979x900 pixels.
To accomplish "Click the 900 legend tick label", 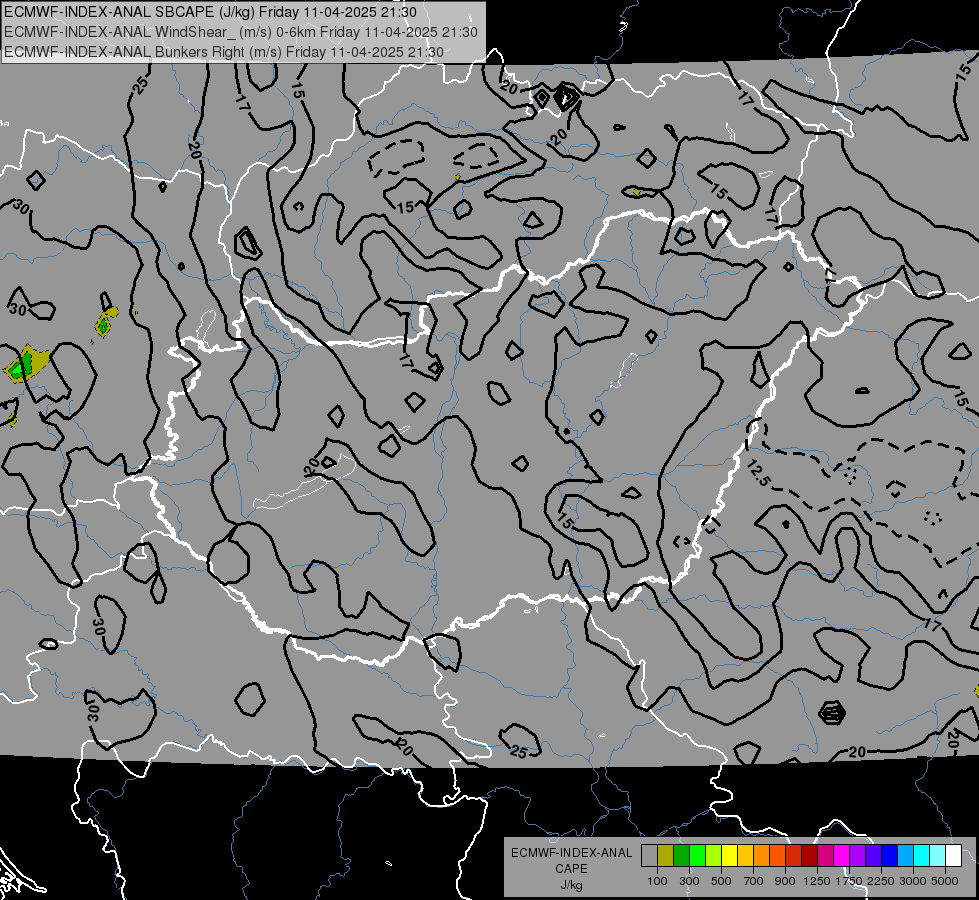I will coord(785,881).
